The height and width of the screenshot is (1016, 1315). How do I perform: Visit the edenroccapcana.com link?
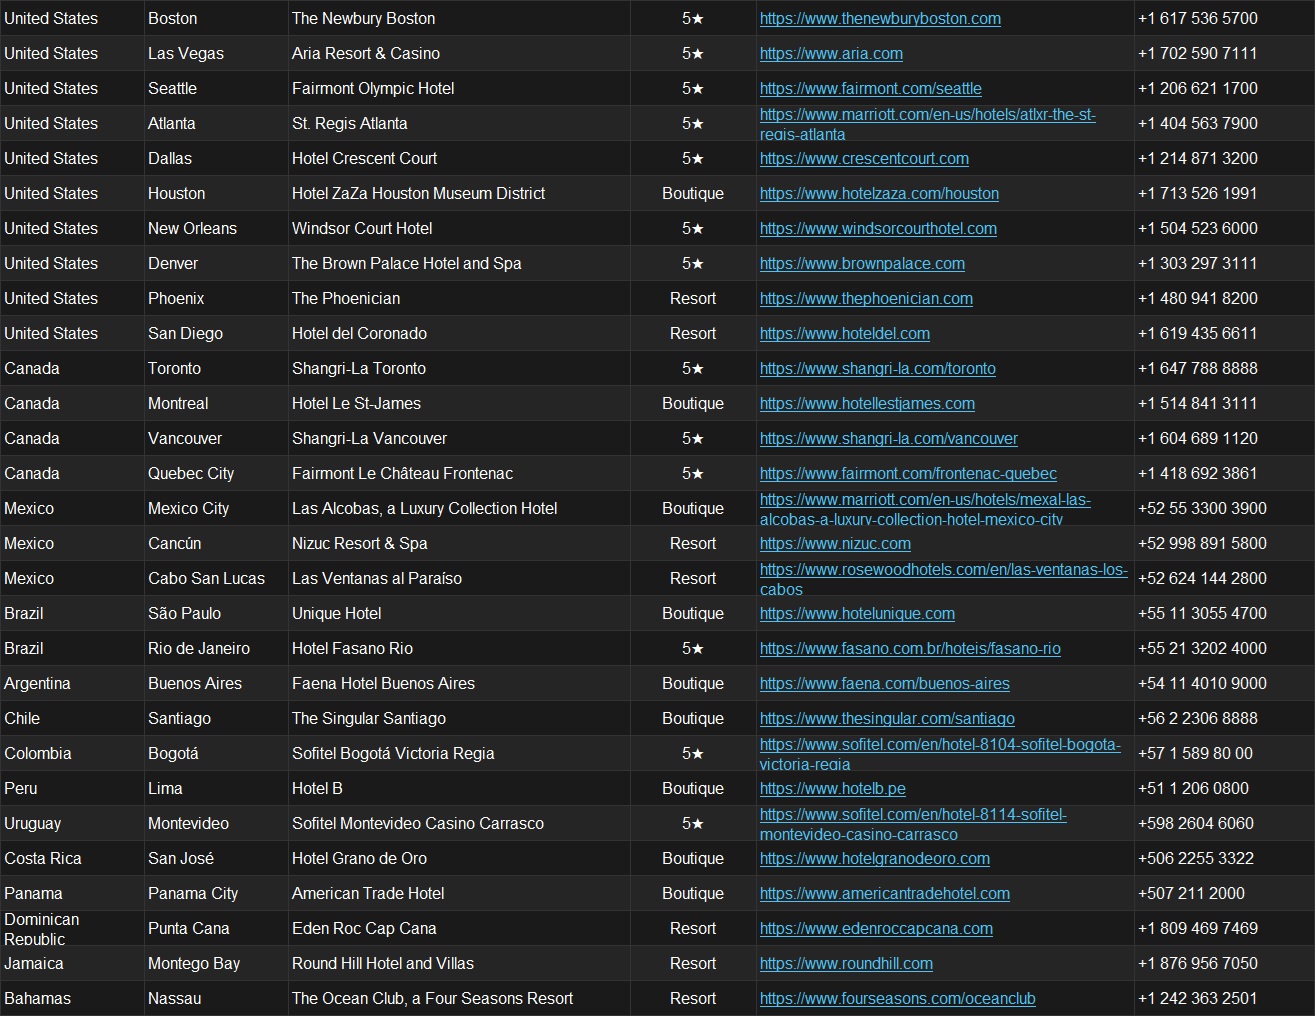[876, 928]
